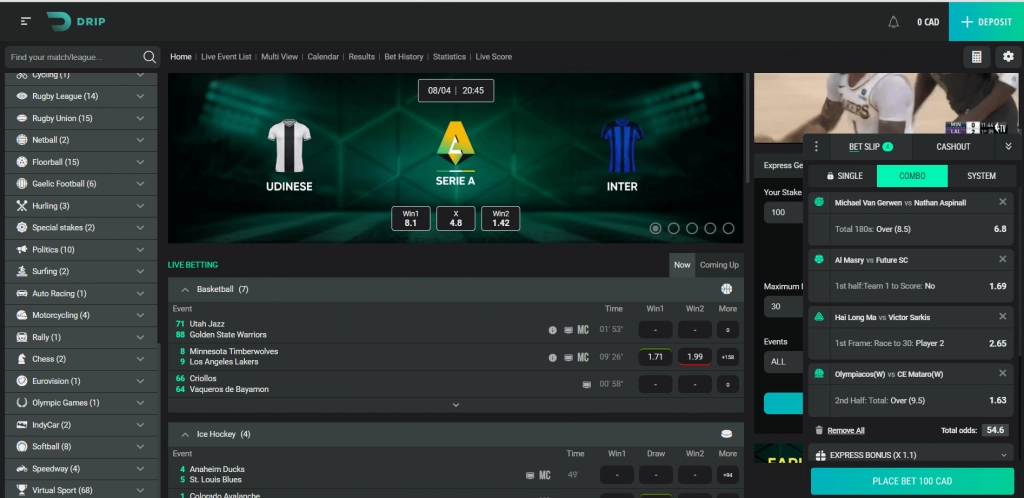Image resolution: width=1024 pixels, height=498 pixels.
Task: Select the SINGLE bet tab
Action: click(844, 176)
